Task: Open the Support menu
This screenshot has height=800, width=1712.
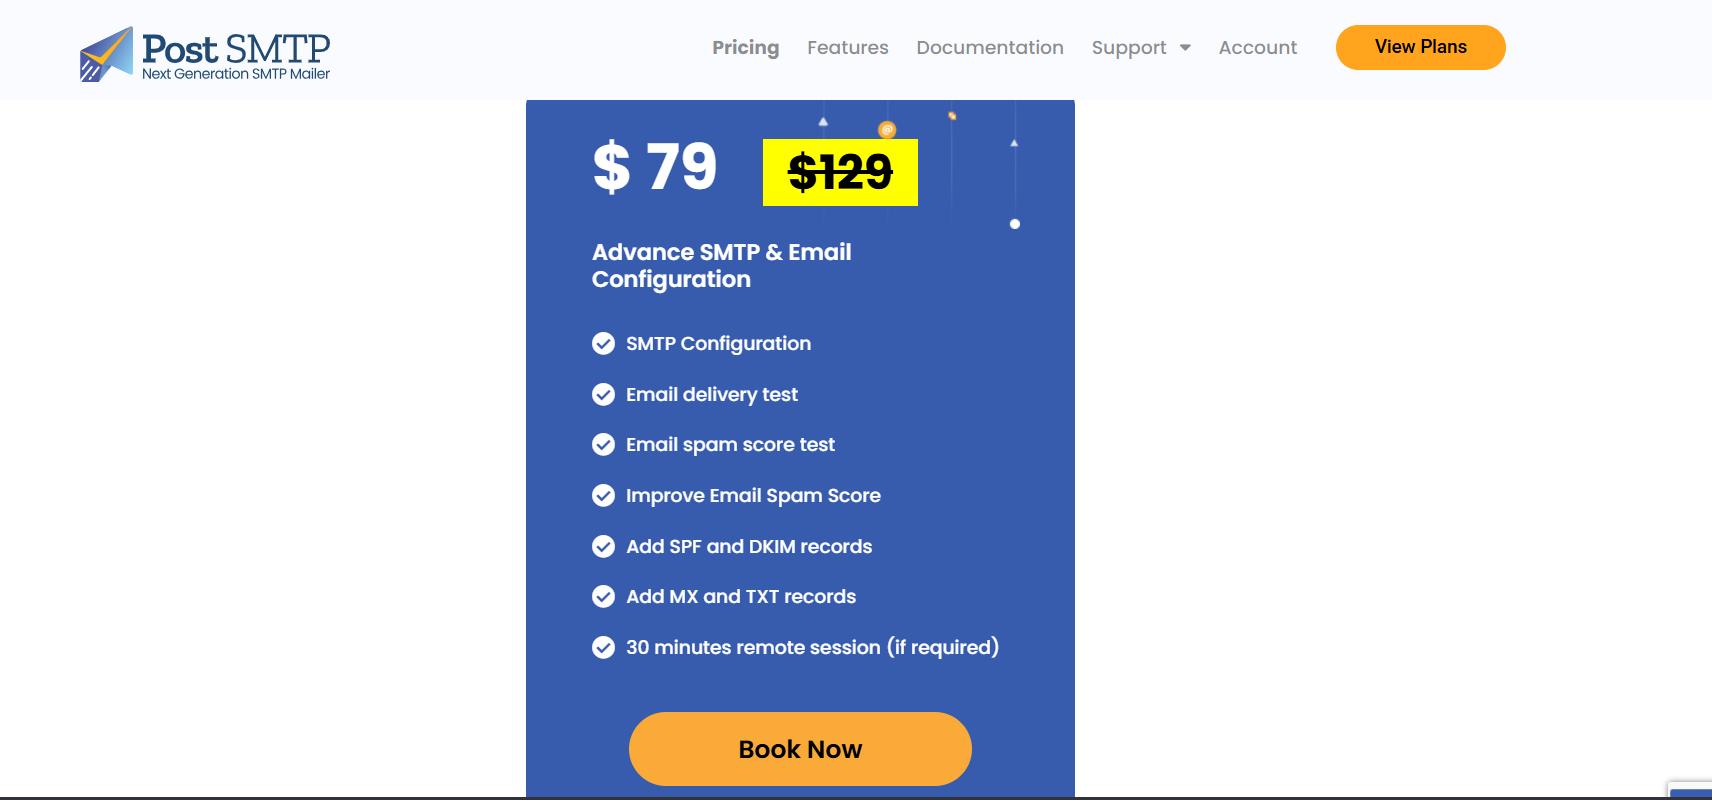Action: [1128, 48]
